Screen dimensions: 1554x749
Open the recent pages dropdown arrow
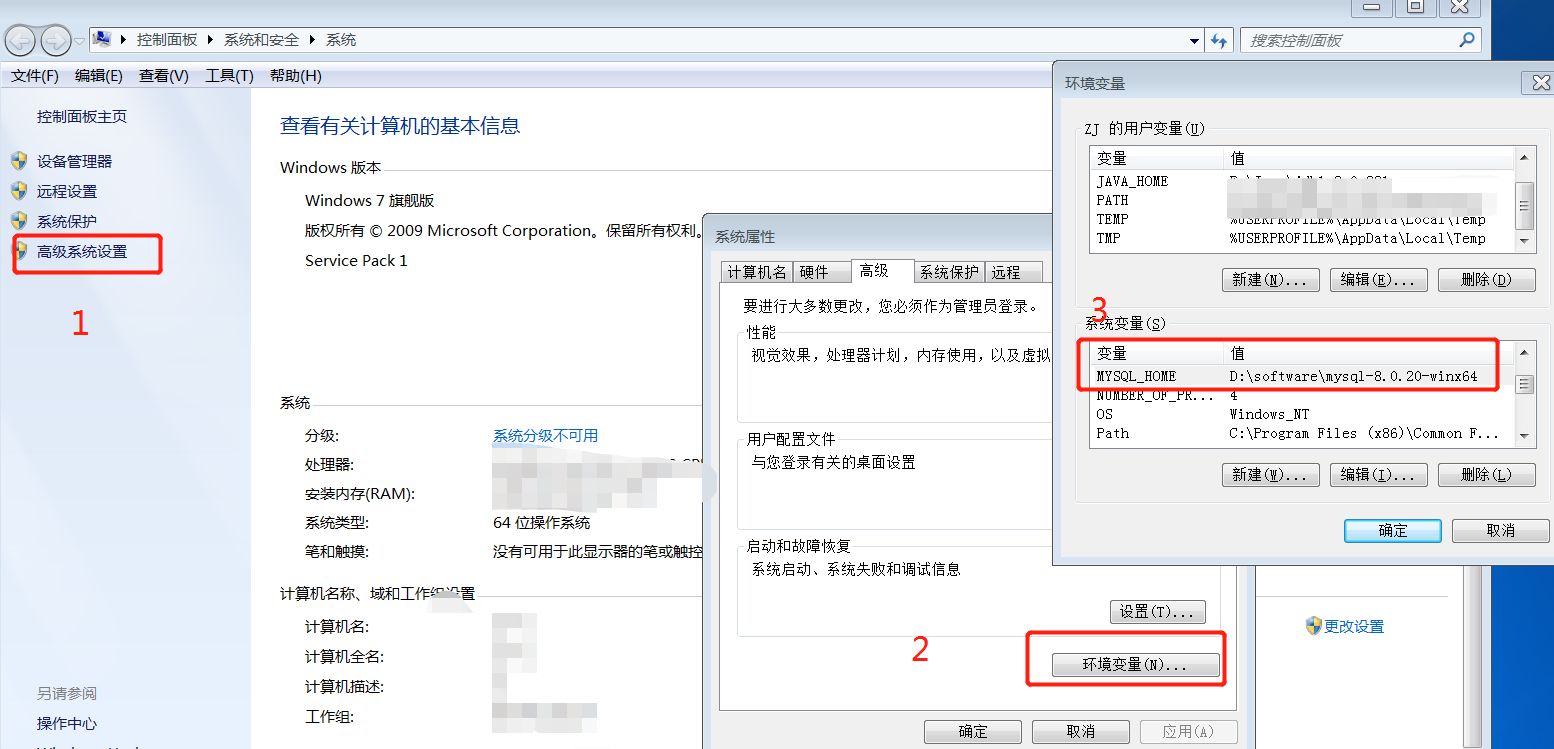point(79,41)
